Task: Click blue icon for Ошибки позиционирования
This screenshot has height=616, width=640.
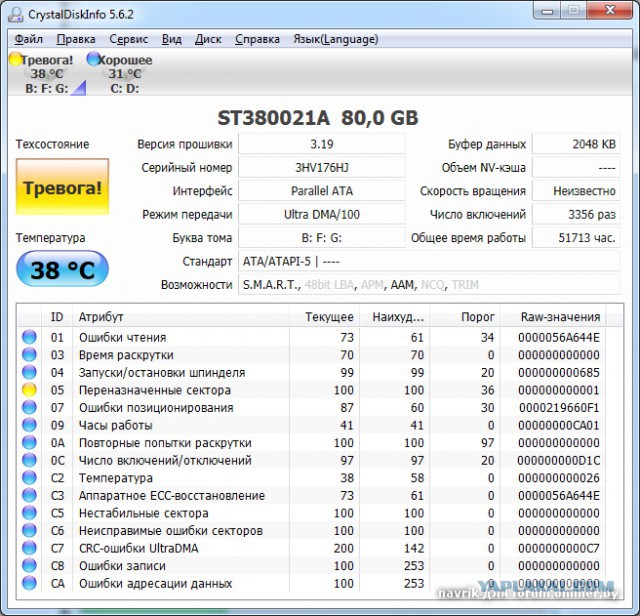Action: click(x=29, y=407)
